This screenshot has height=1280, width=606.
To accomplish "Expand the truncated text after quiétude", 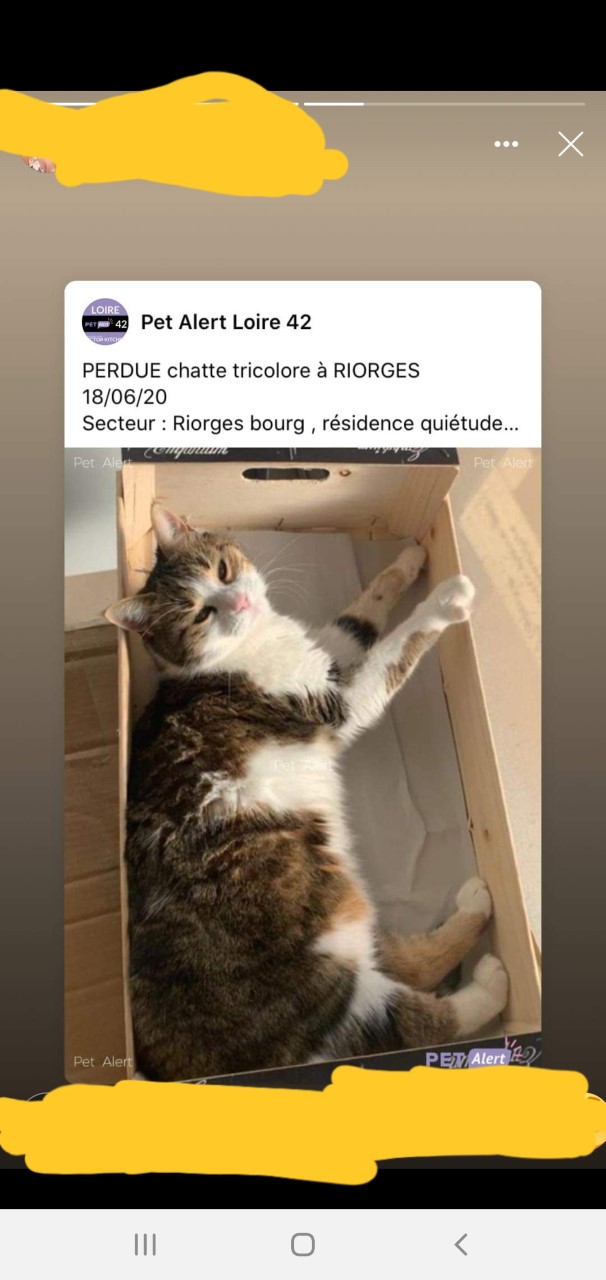I will tap(512, 424).
